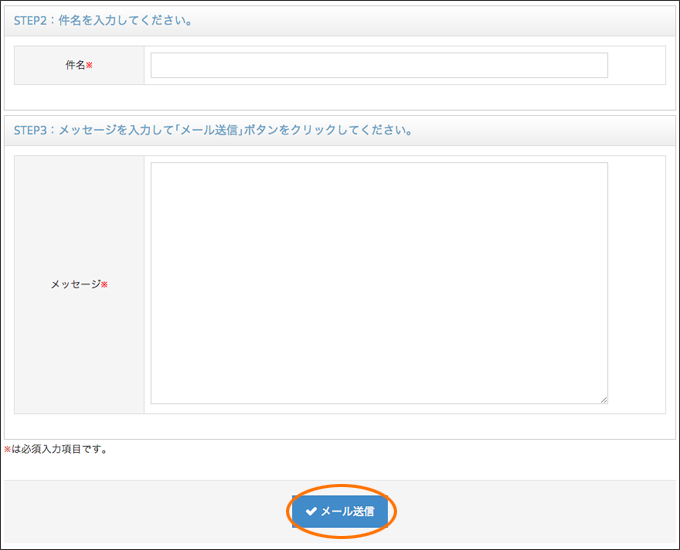Click the 件名 label cell

tap(79, 65)
